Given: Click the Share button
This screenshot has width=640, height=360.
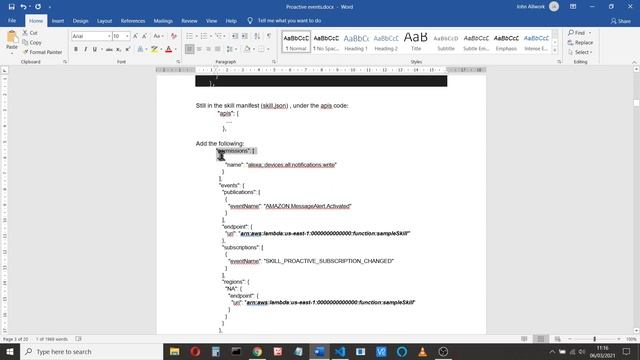Looking at the screenshot, I should coord(620,21).
